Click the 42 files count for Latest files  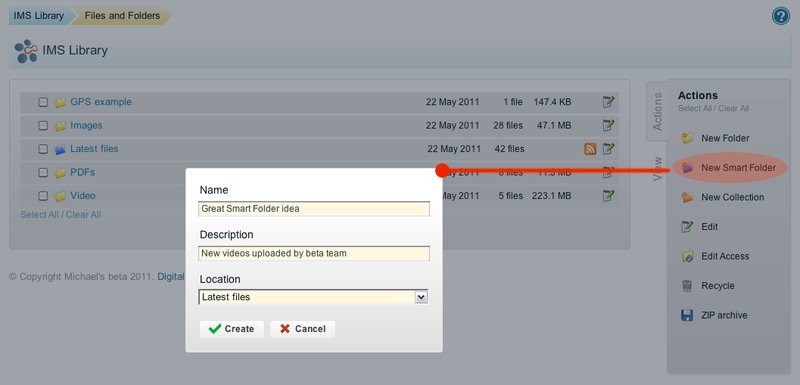510,149
